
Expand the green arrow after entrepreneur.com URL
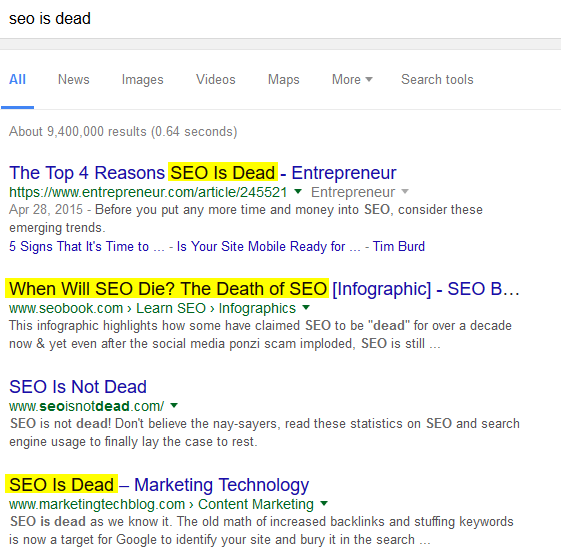click(298, 191)
